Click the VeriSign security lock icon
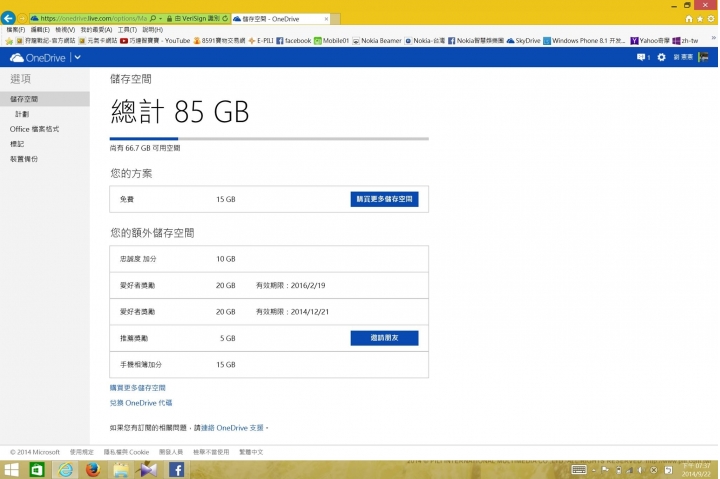Screen dimensions: 720x479 (169, 18)
